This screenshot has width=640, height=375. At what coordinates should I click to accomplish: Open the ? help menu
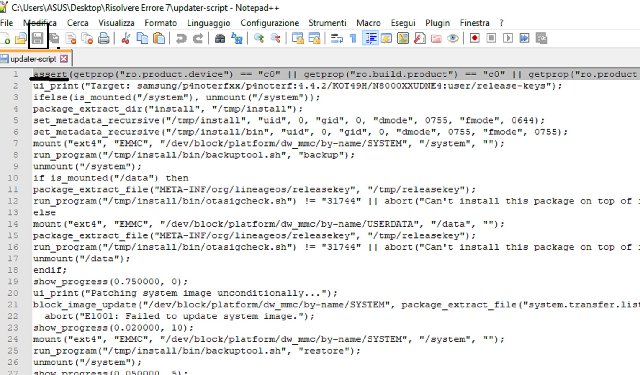[501, 23]
